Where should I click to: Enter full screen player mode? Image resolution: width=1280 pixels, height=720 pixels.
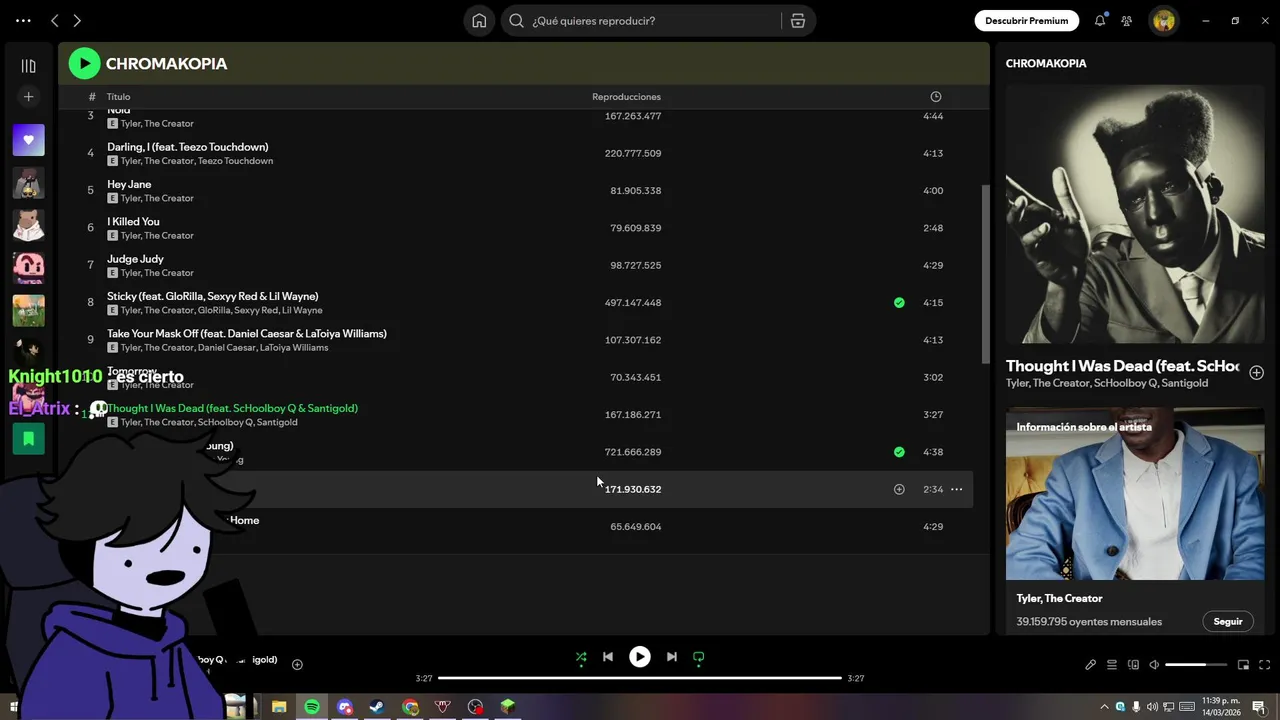click(1264, 665)
